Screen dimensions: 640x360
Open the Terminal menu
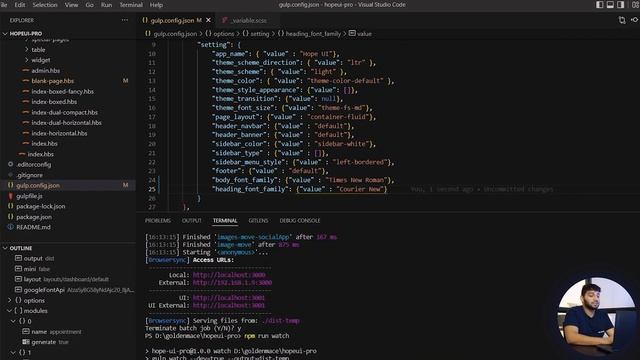coord(131,5)
